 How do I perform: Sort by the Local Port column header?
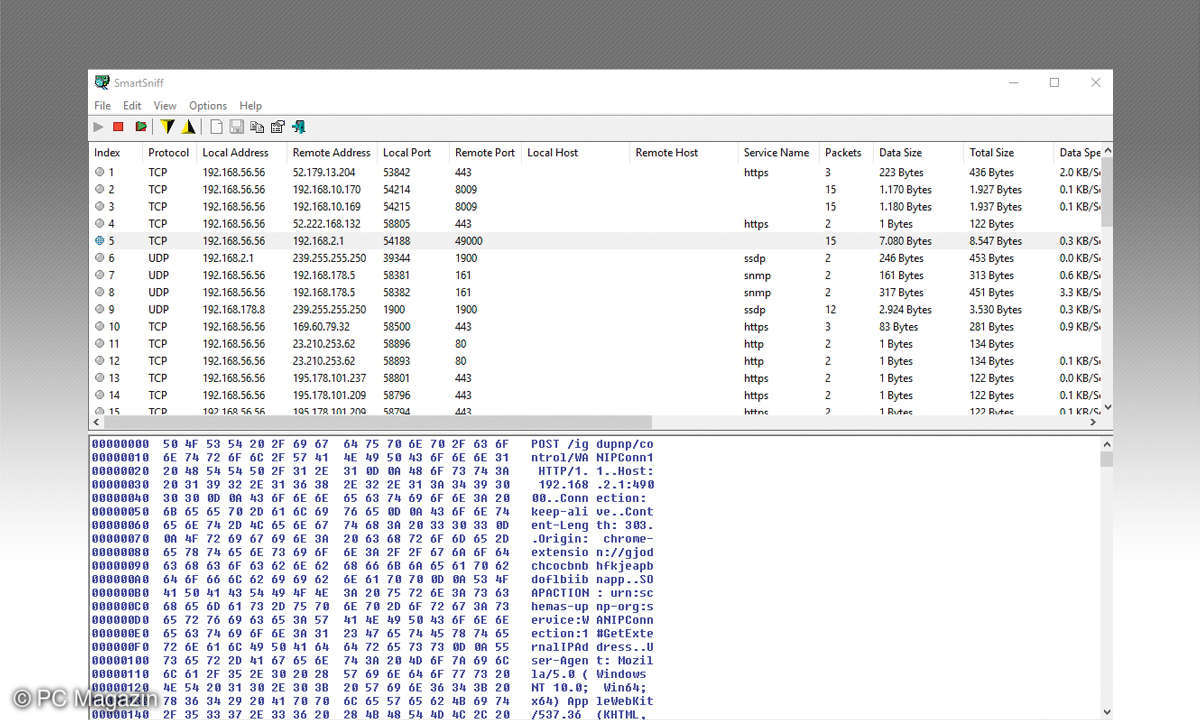(413, 153)
